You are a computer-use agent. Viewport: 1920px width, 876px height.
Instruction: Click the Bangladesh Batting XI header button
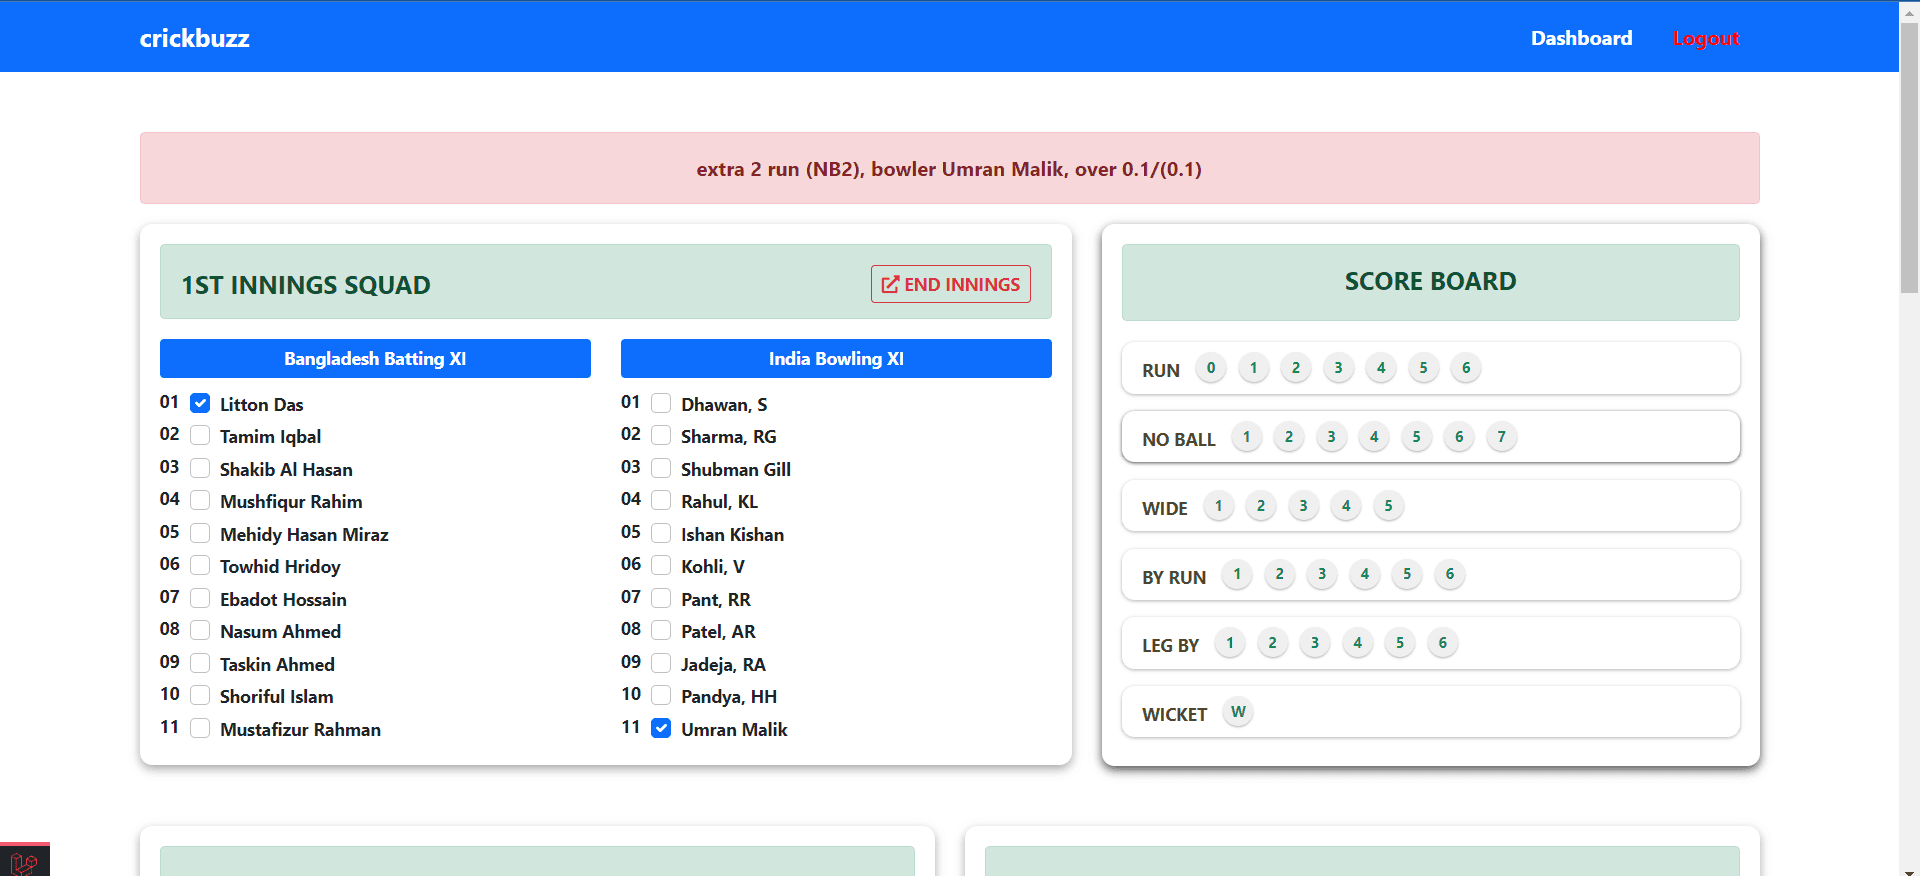pos(375,358)
